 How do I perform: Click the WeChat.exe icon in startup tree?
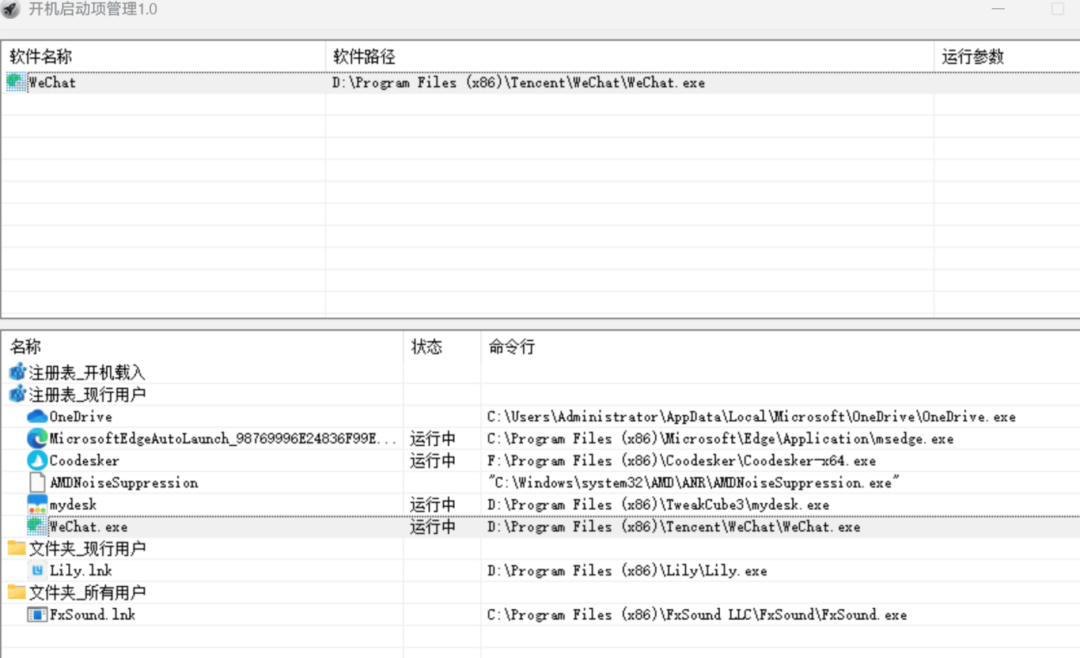[x=37, y=526]
